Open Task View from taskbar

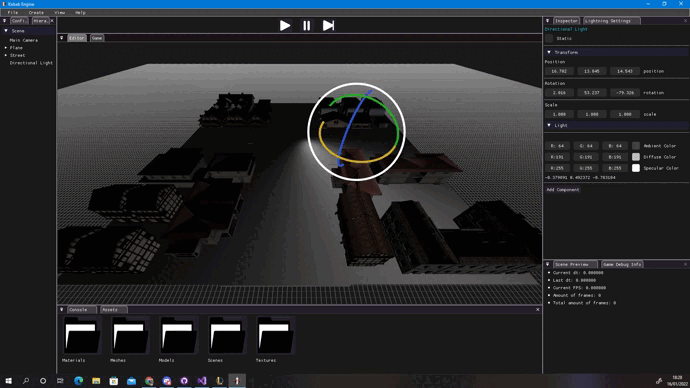coord(60,381)
